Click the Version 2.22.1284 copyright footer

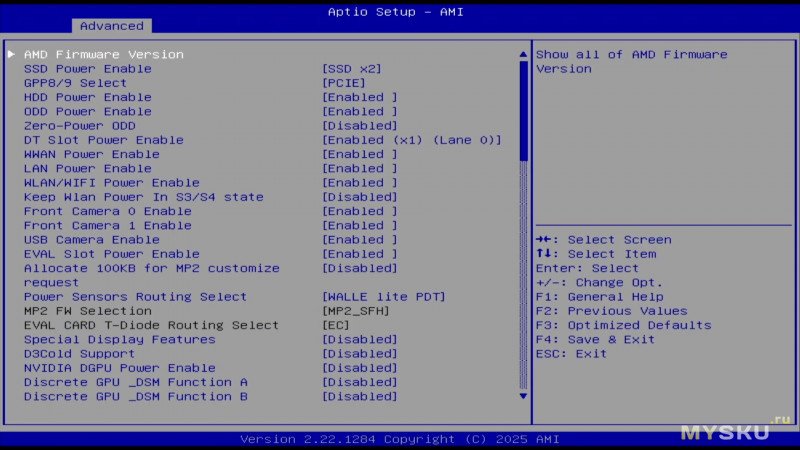[x=400, y=439]
